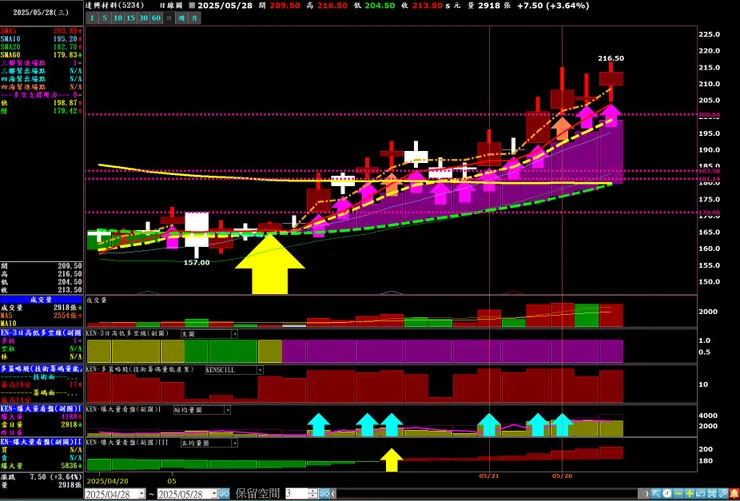Image resolution: width=740 pixels, height=501 pixels.
Task: Switch chart to 10-minute timeframe
Action: coord(118,18)
